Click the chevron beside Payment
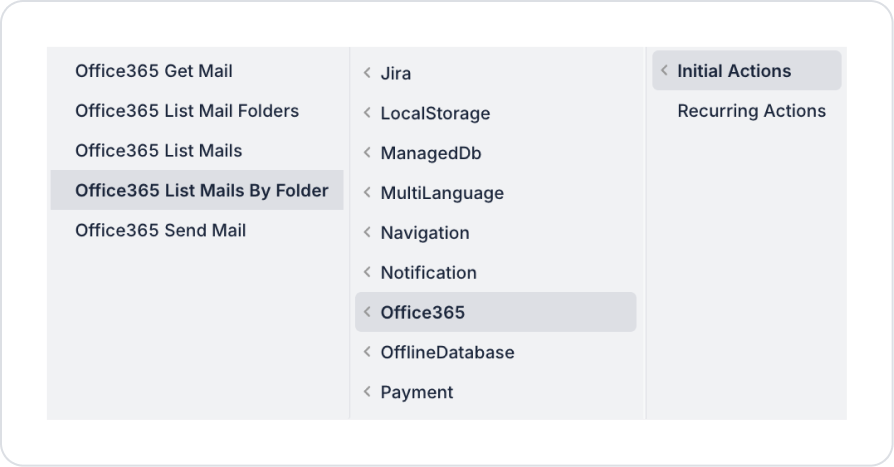Screen dimensions: 894x467 coord(367,392)
